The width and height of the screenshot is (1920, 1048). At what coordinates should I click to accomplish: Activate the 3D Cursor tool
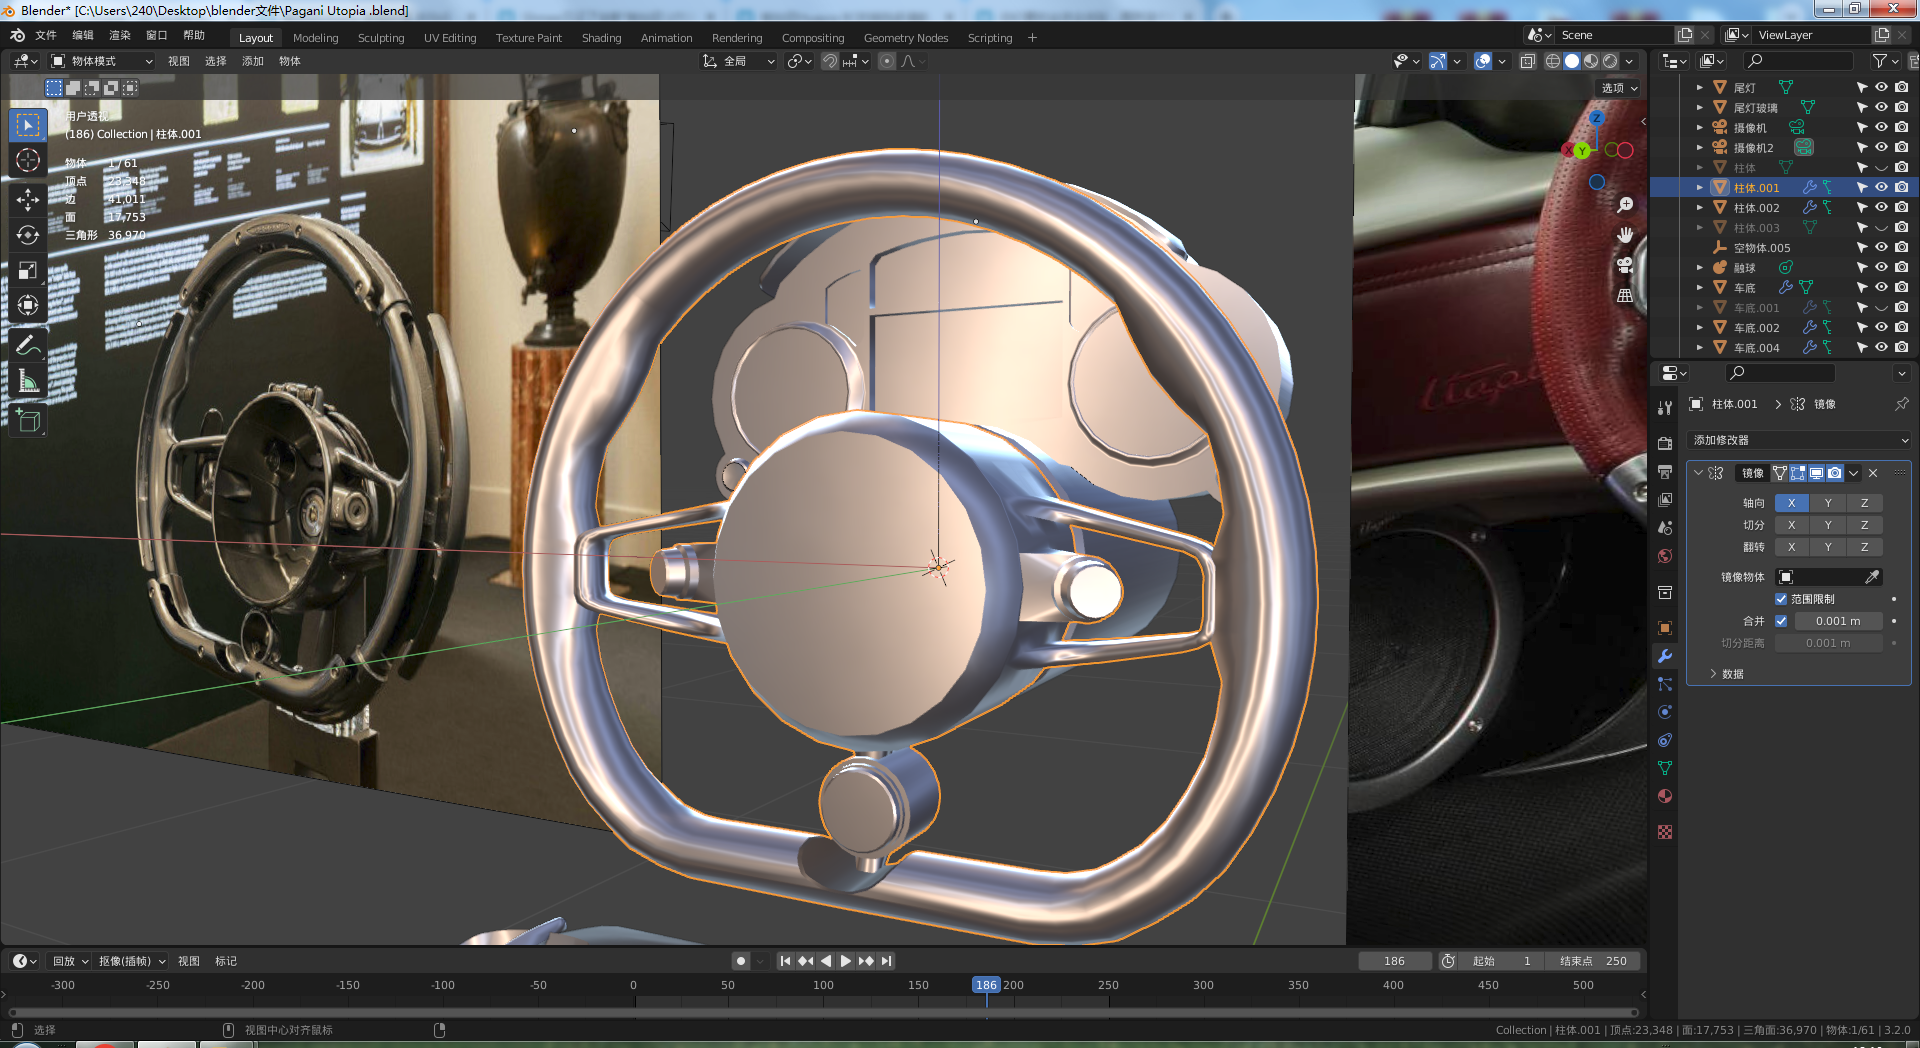pyautogui.click(x=28, y=160)
